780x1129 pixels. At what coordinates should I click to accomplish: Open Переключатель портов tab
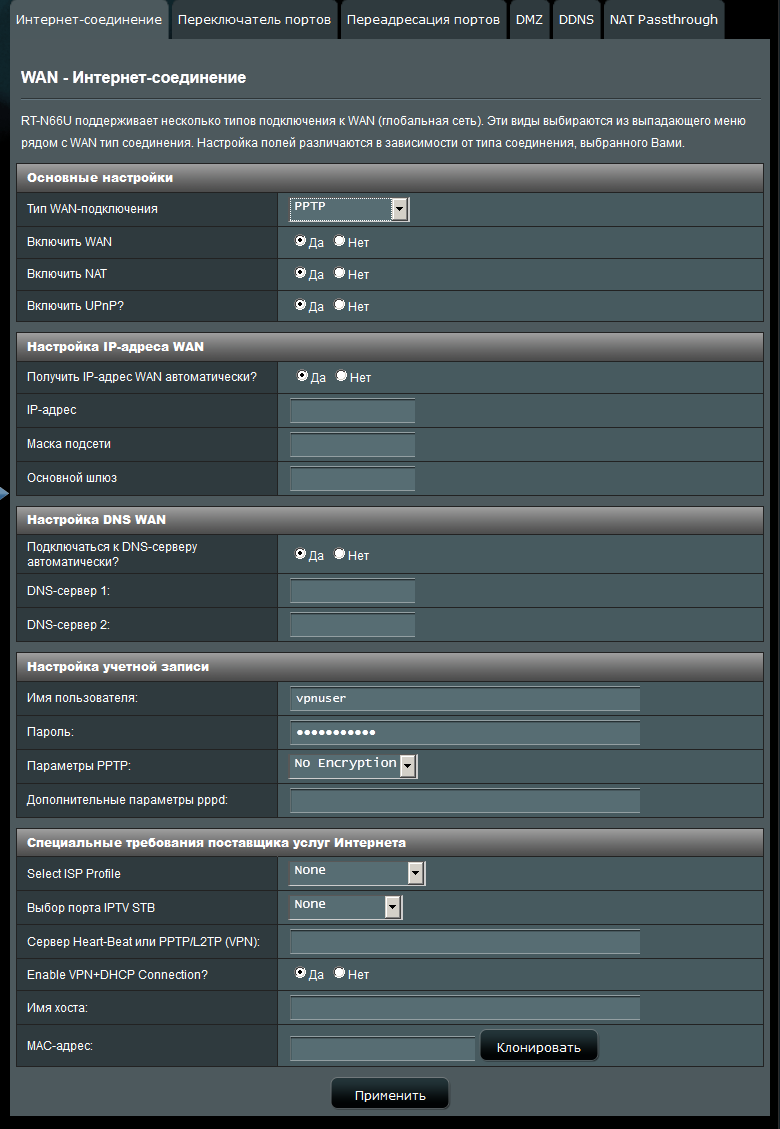coord(254,19)
